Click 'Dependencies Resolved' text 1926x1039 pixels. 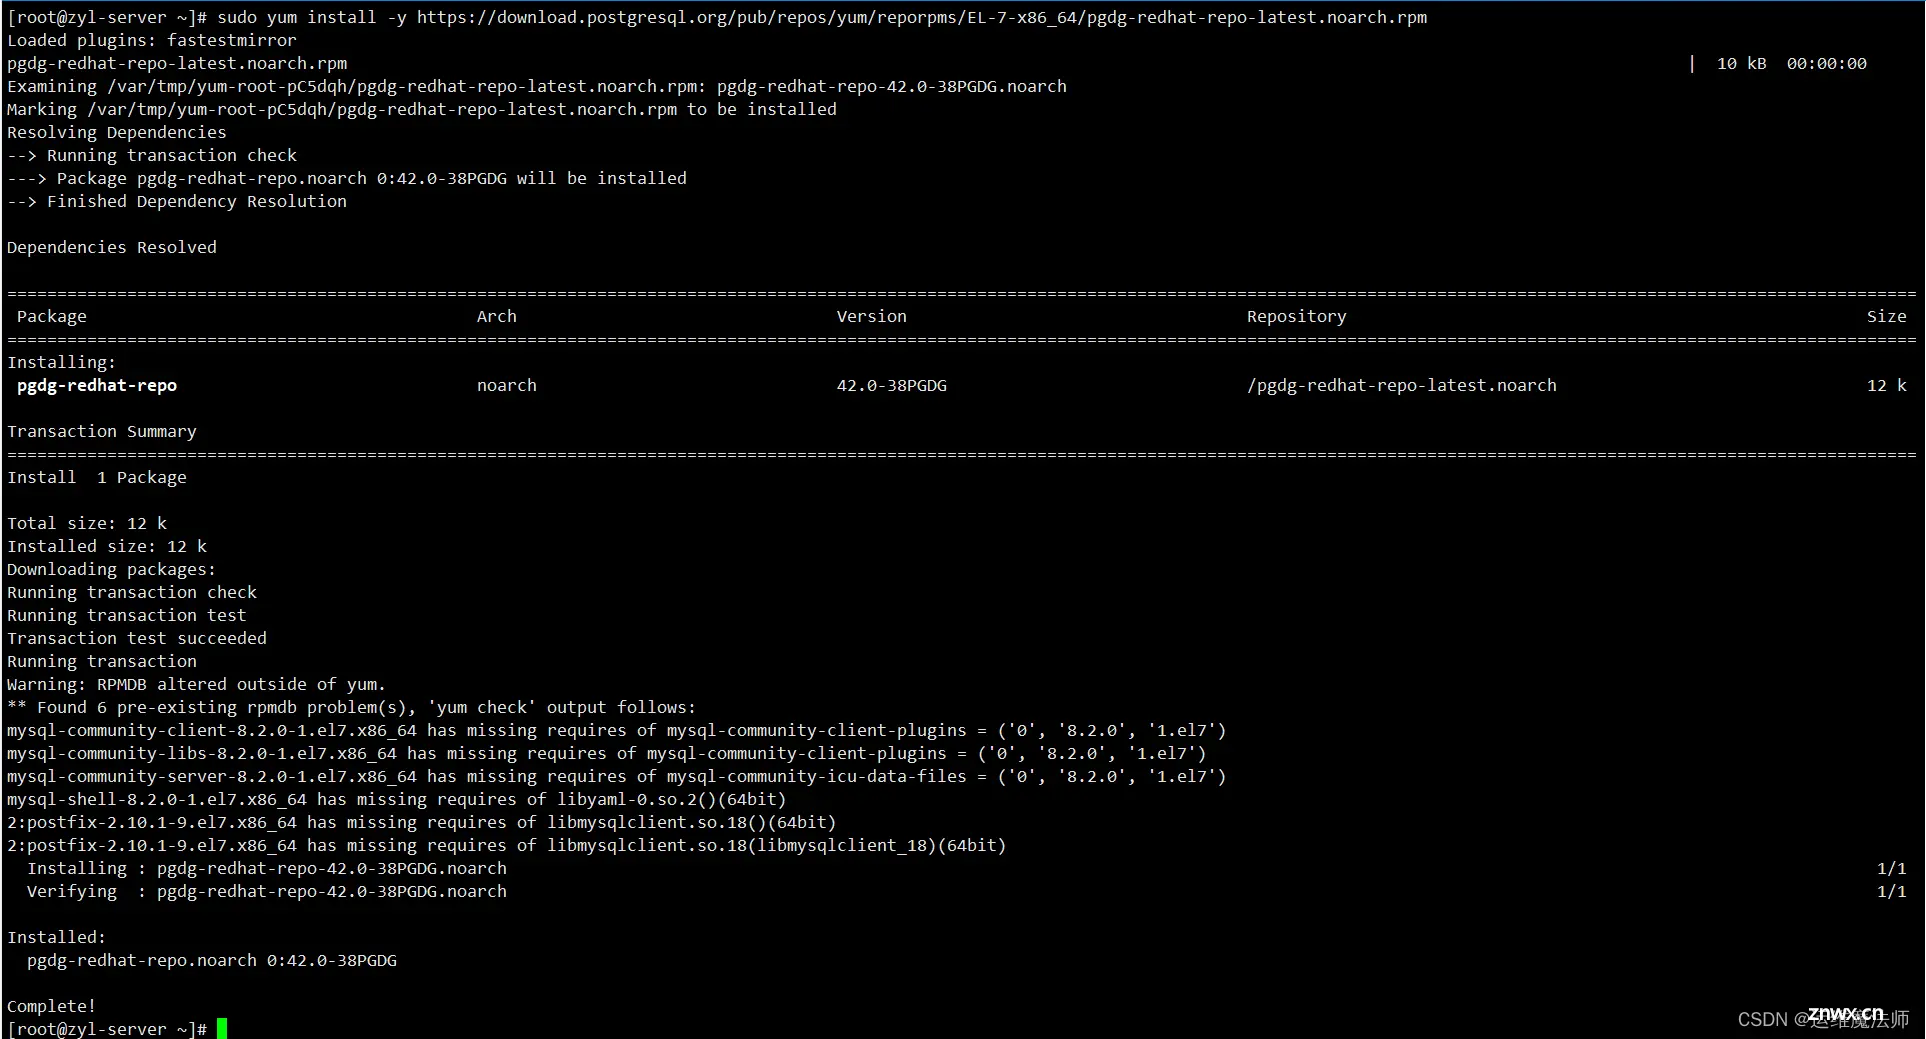pos(112,247)
